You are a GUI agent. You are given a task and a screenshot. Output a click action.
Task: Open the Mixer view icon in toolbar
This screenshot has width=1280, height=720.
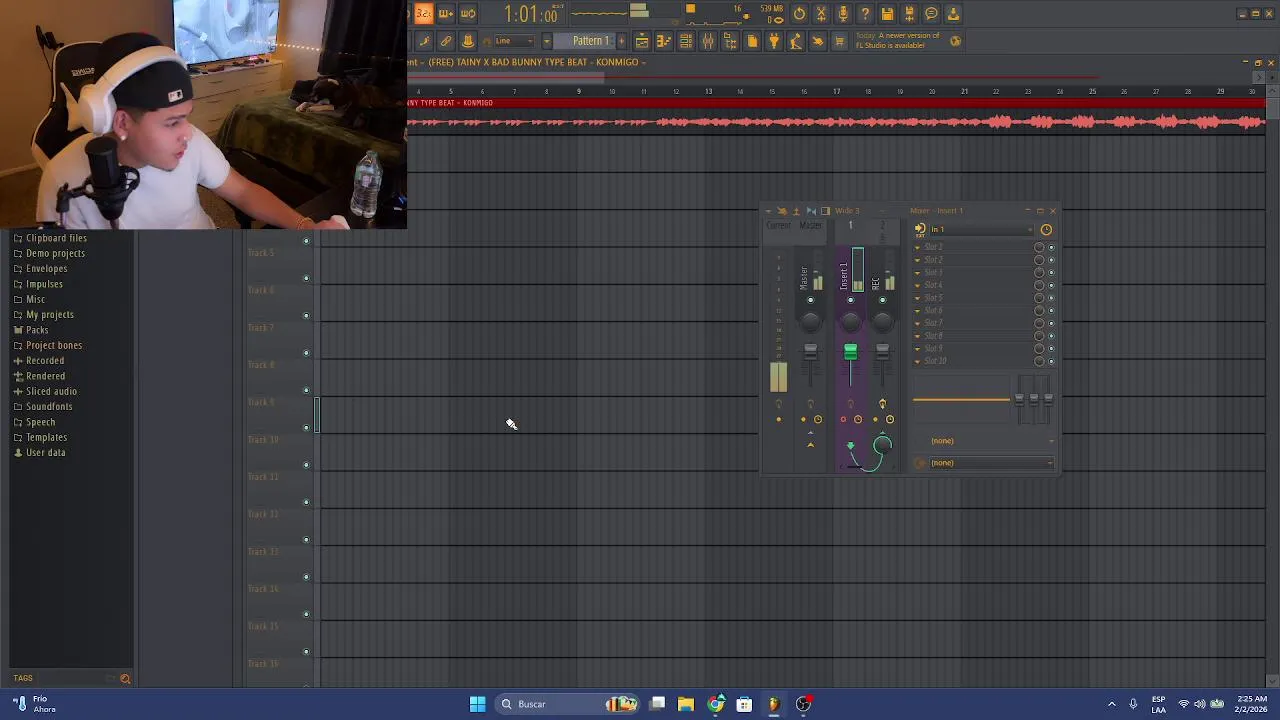[x=708, y=41]
